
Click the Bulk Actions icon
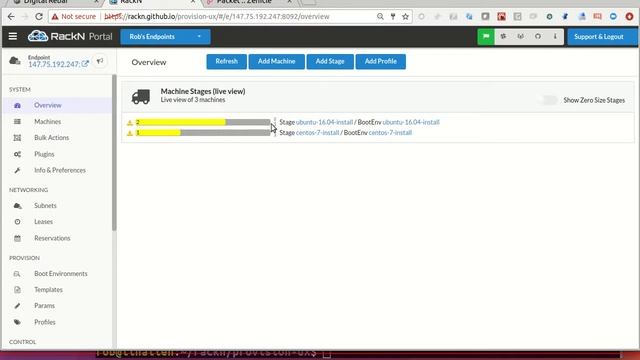click(17, 138)
